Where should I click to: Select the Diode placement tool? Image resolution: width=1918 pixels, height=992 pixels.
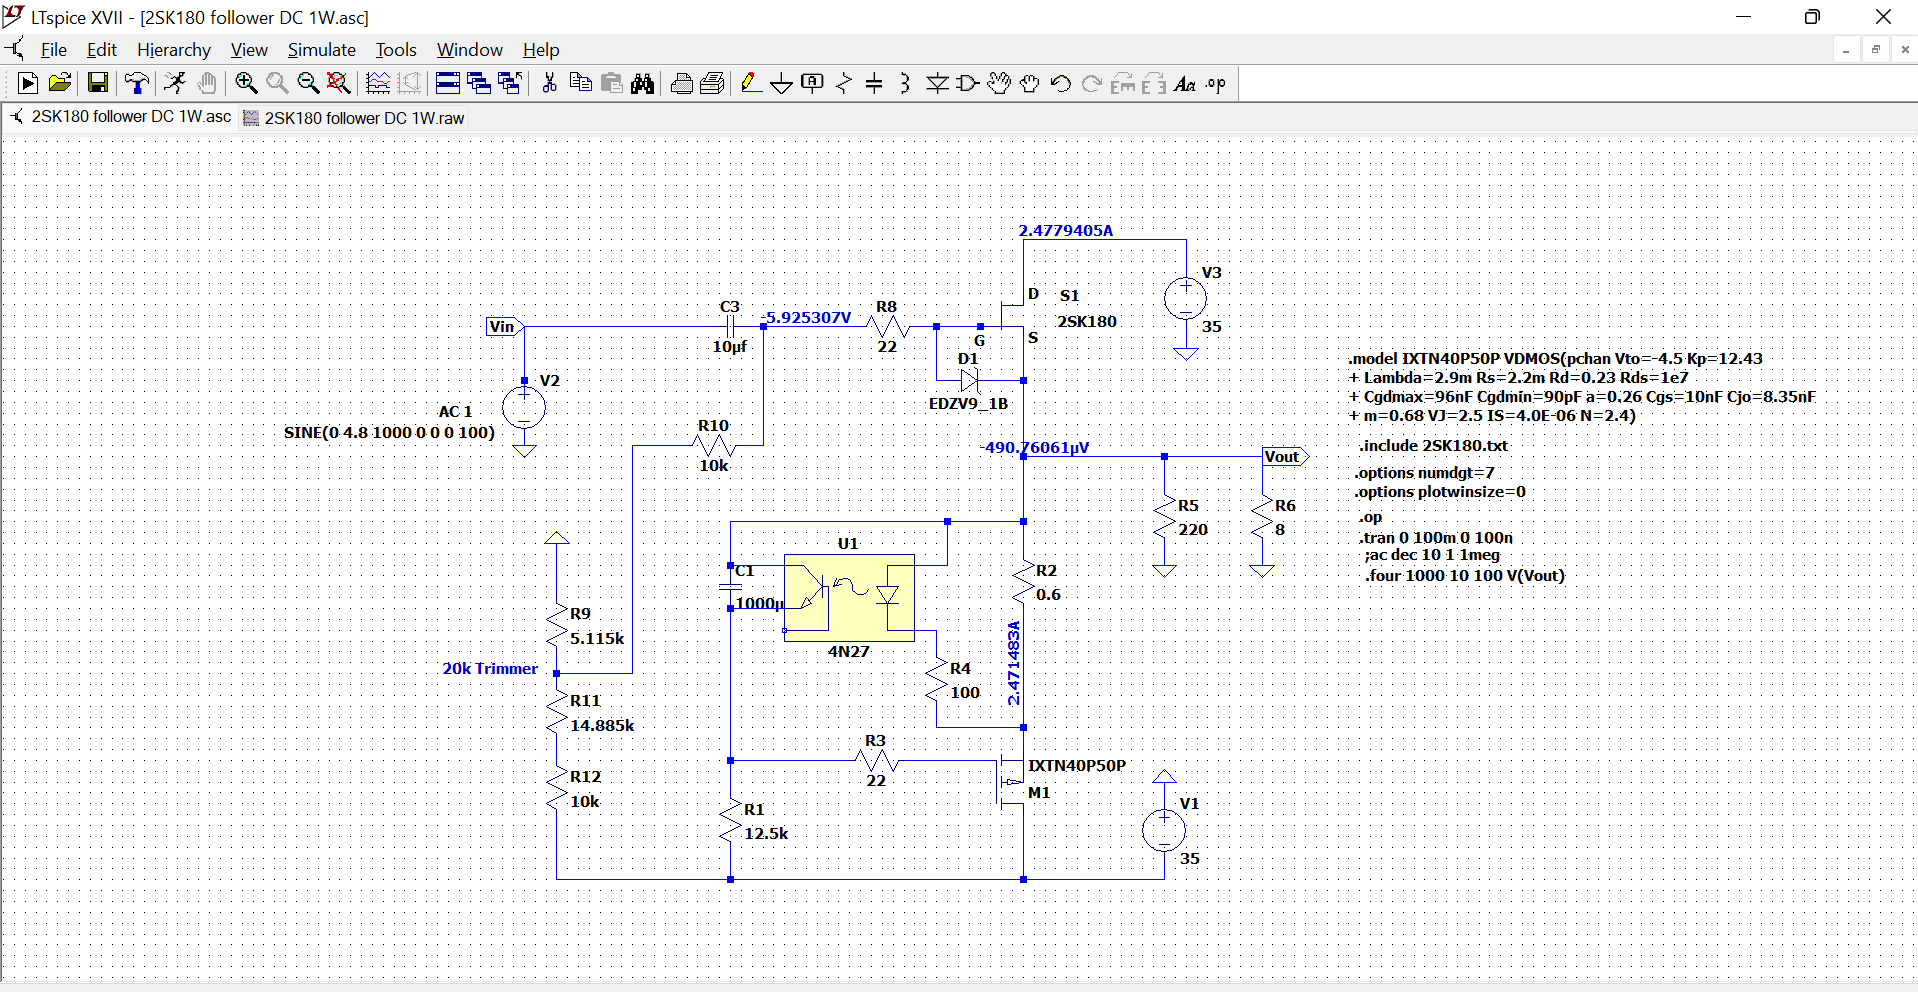[x=937, y=84]
